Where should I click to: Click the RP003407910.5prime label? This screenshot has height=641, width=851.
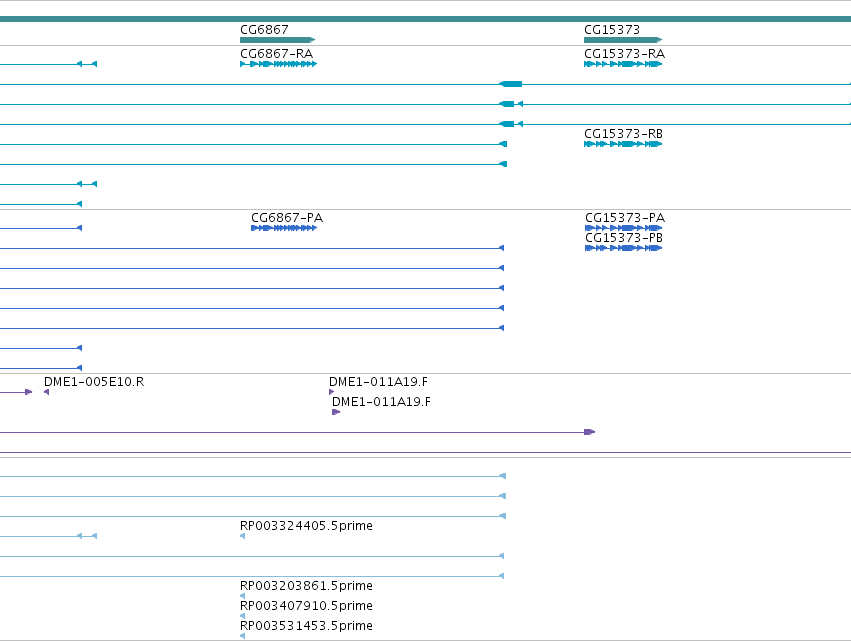(x=306, y=606)
